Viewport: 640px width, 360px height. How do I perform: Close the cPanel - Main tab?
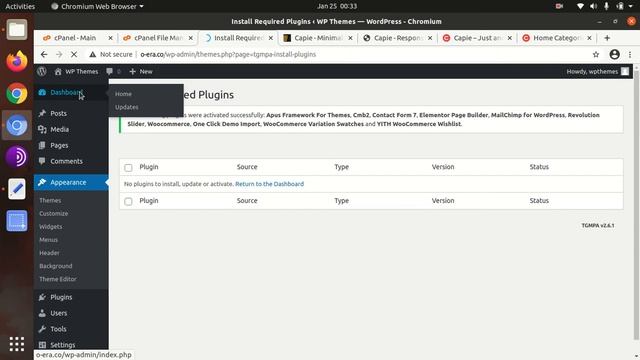pyautogui.click(x=110, y=38)
